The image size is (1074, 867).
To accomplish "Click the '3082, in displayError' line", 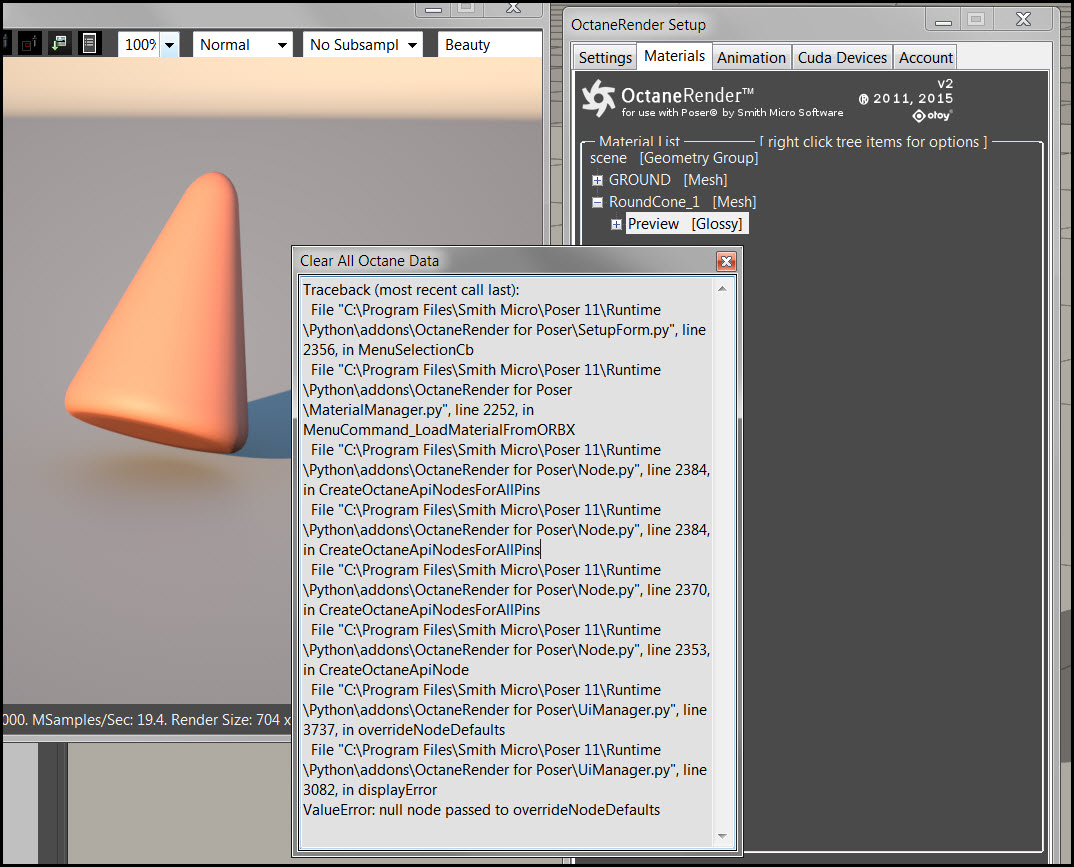I will (370, 790).
